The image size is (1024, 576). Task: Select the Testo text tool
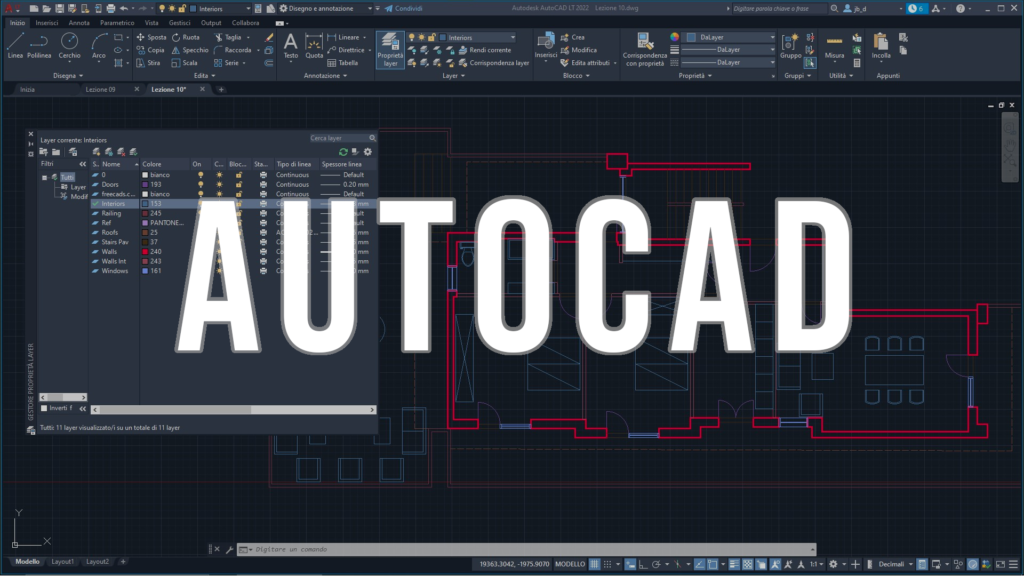pyautogui.click(x=291, y=46)
